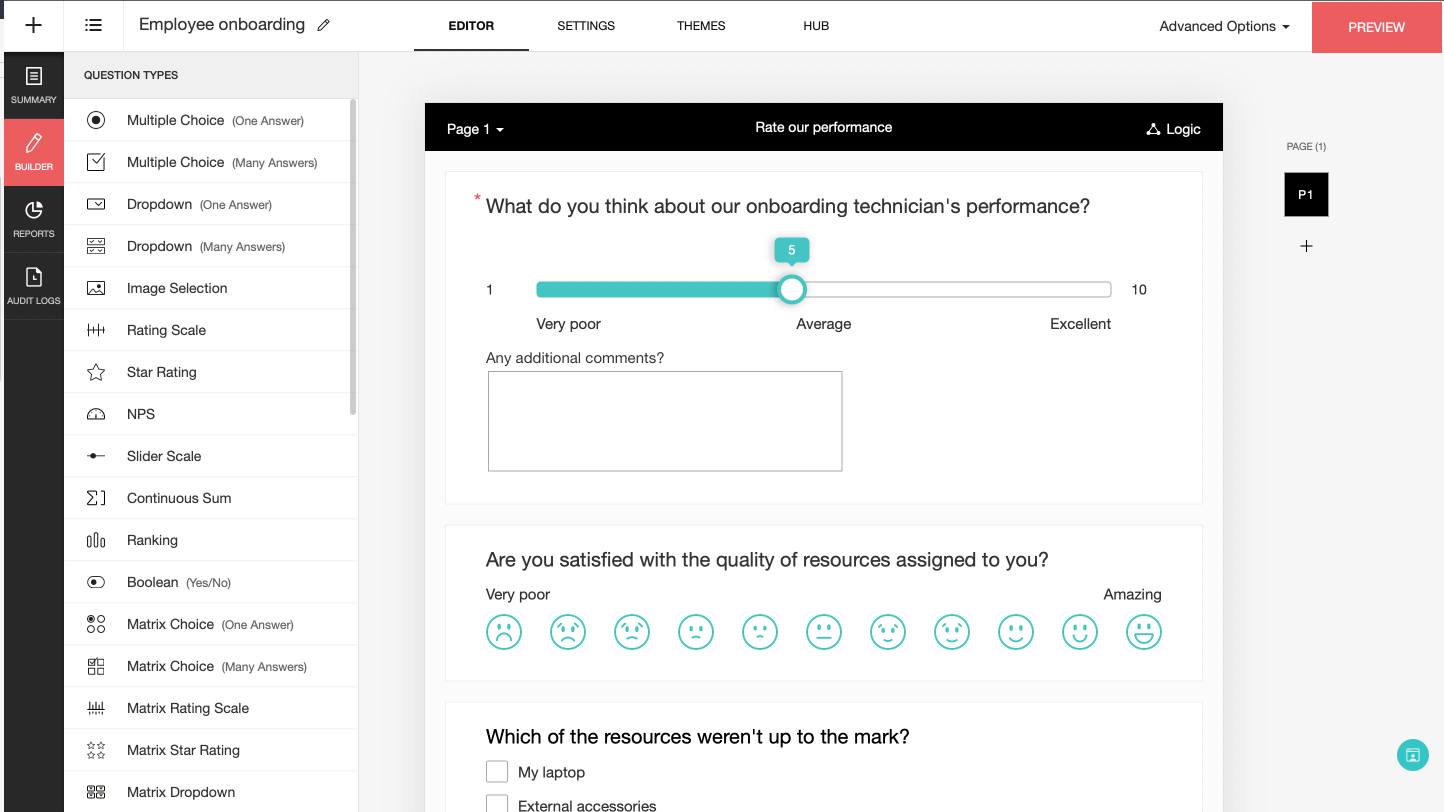Screen dimensions: 1444x812
Task: Go to Summary in the sidebar
Action: 34,84
